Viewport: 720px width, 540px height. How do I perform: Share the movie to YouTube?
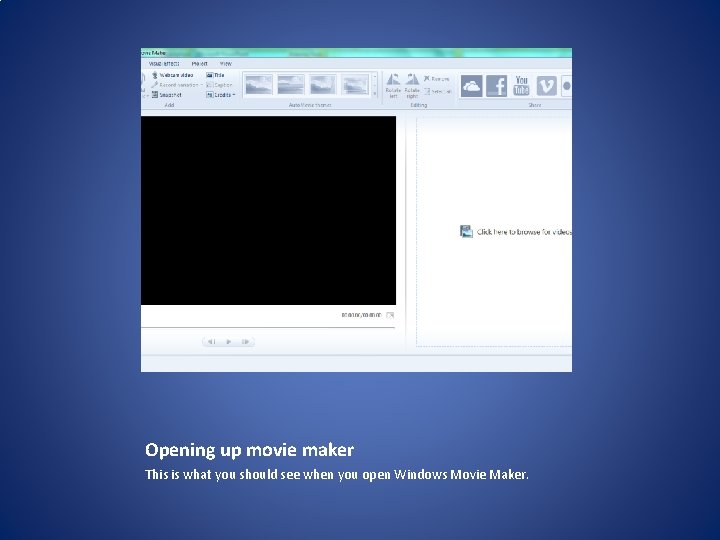(521, 86)
